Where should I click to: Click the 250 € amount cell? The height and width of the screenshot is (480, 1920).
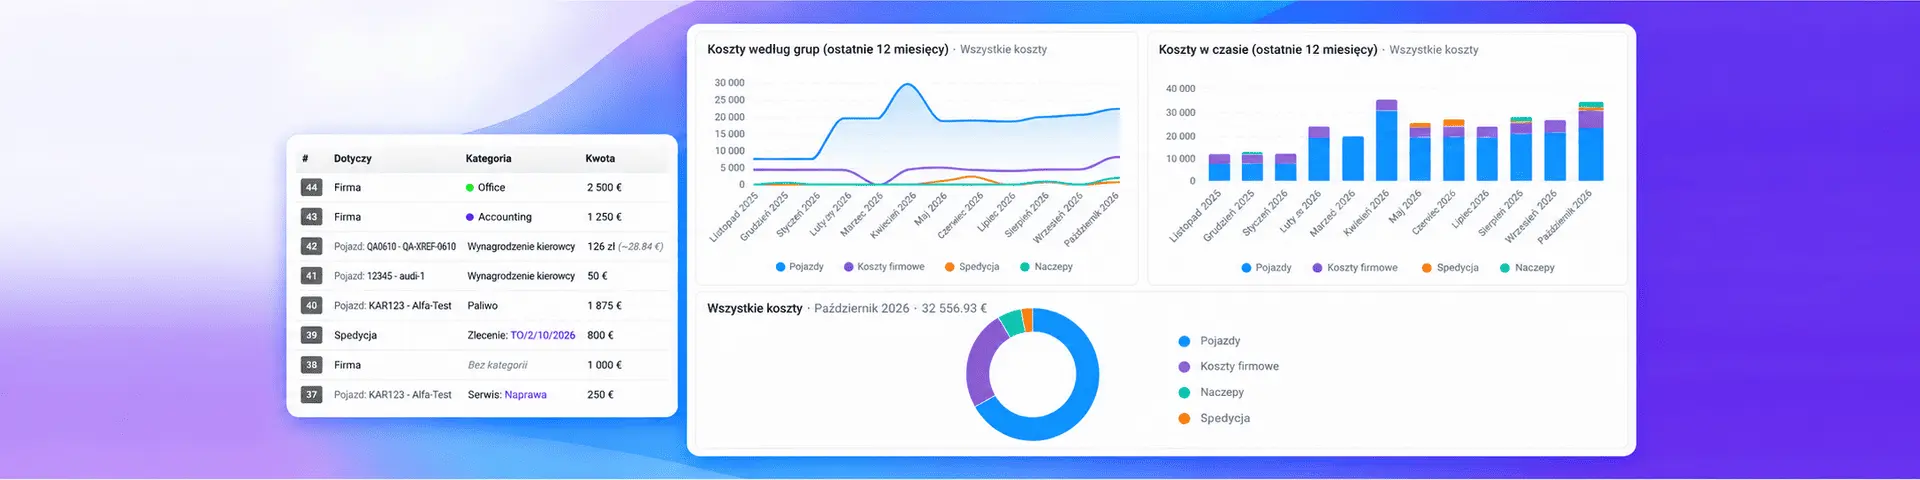pos(600,395)
